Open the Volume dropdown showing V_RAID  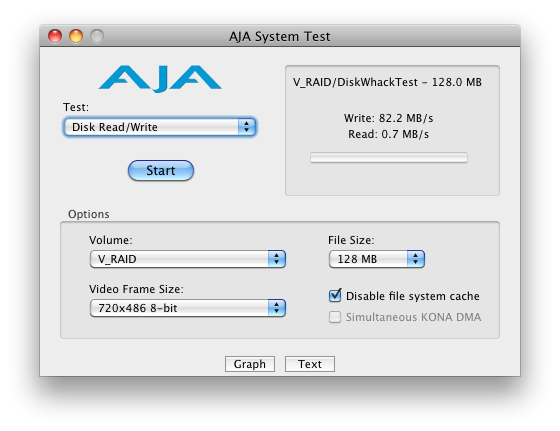click(x=188, y=259)
